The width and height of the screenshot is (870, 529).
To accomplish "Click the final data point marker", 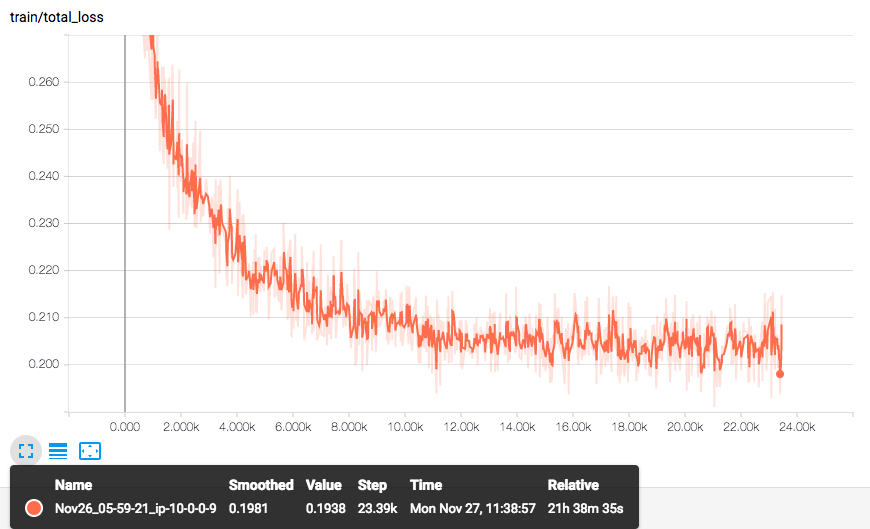I will point(780,374).
